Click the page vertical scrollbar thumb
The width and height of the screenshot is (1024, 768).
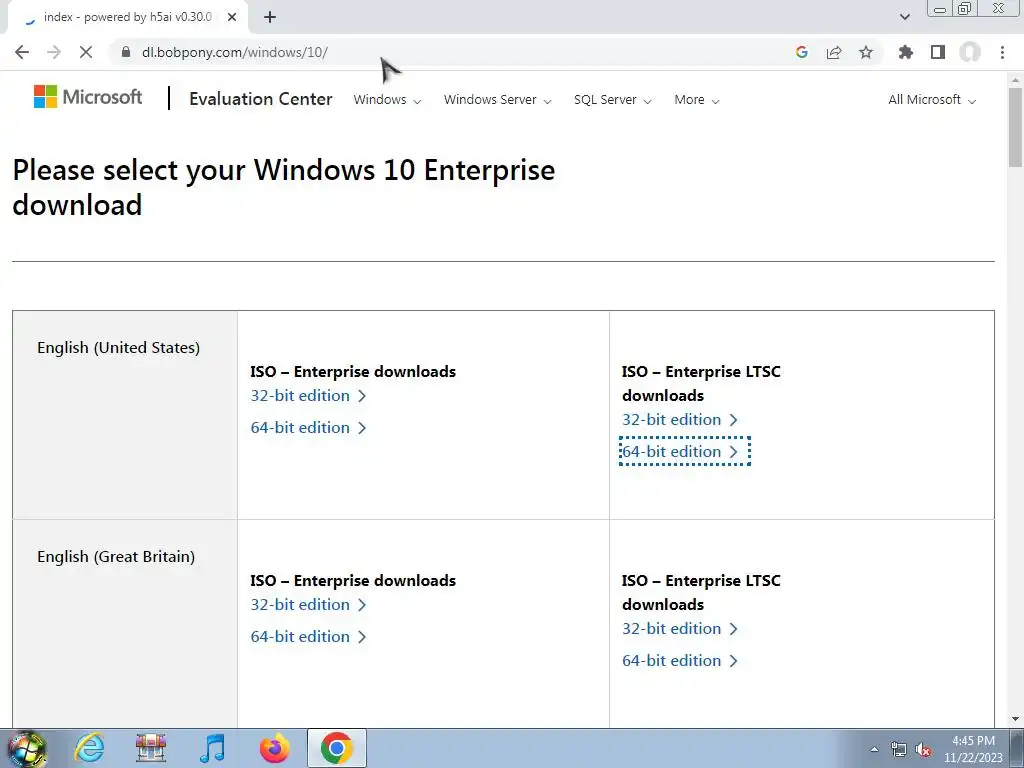click(x=1016, y=127)
